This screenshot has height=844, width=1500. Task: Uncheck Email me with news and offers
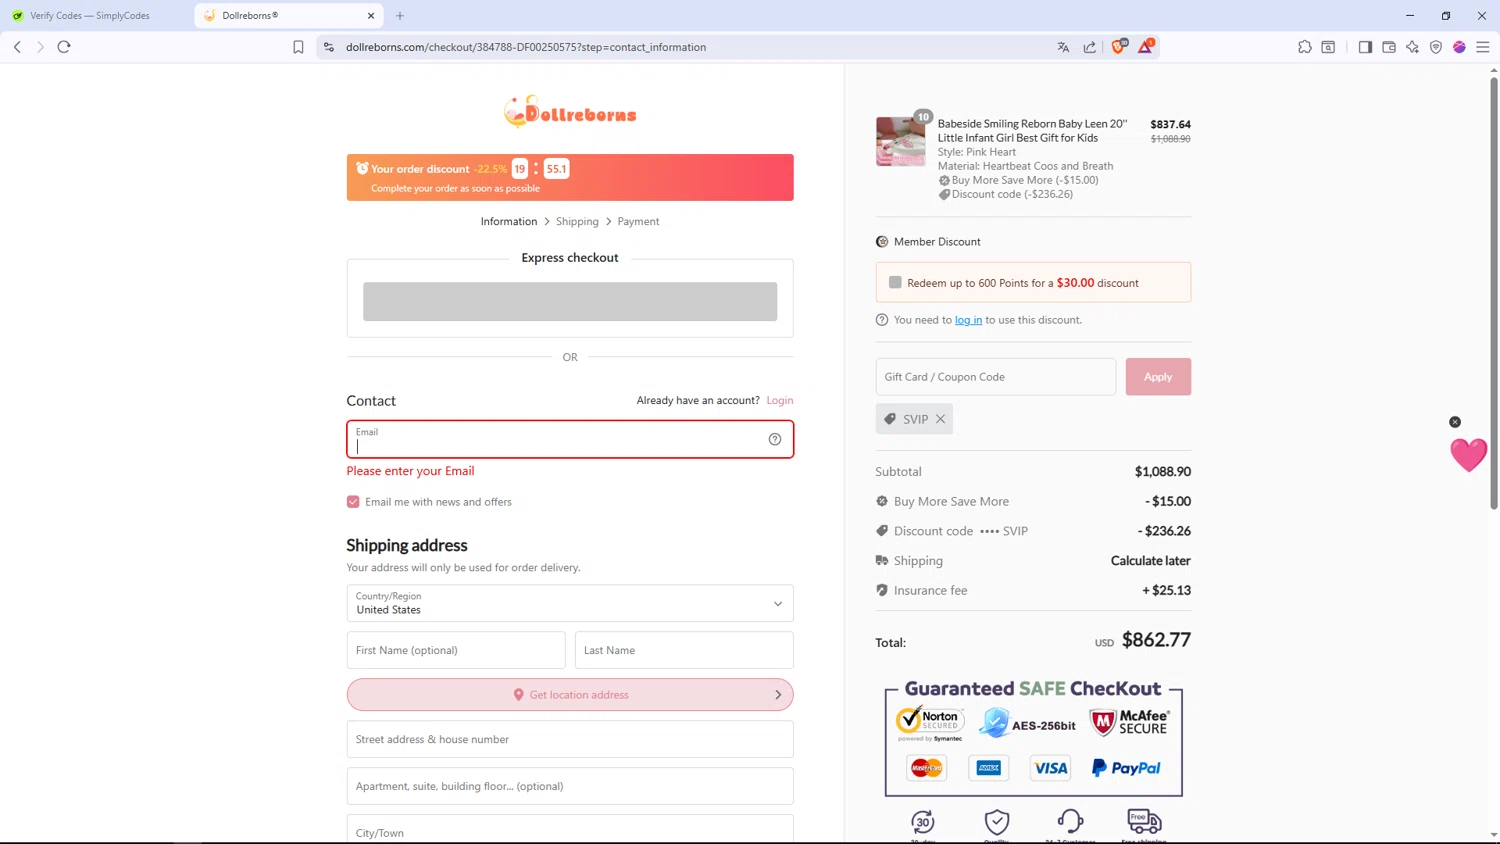click(x=353, y=502)
